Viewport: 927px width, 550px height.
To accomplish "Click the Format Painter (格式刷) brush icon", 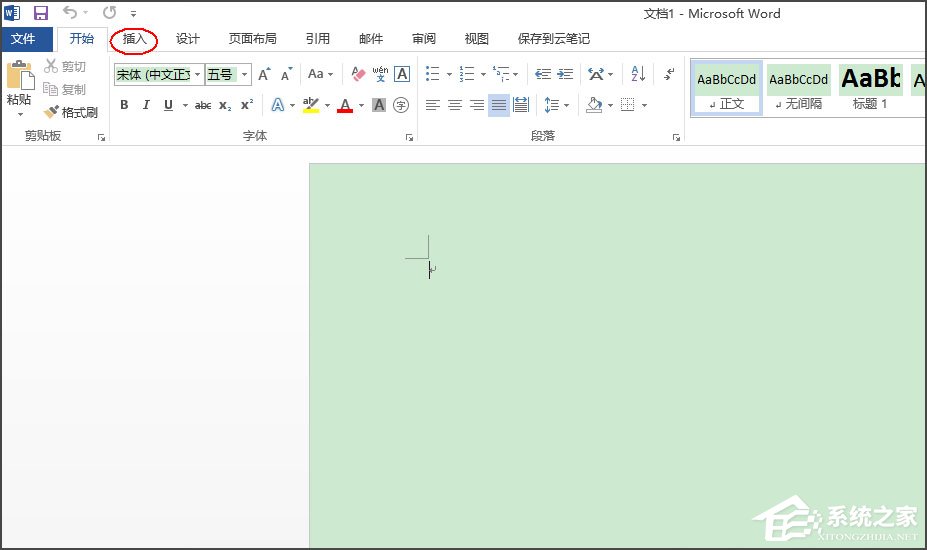I will [52, 112].
